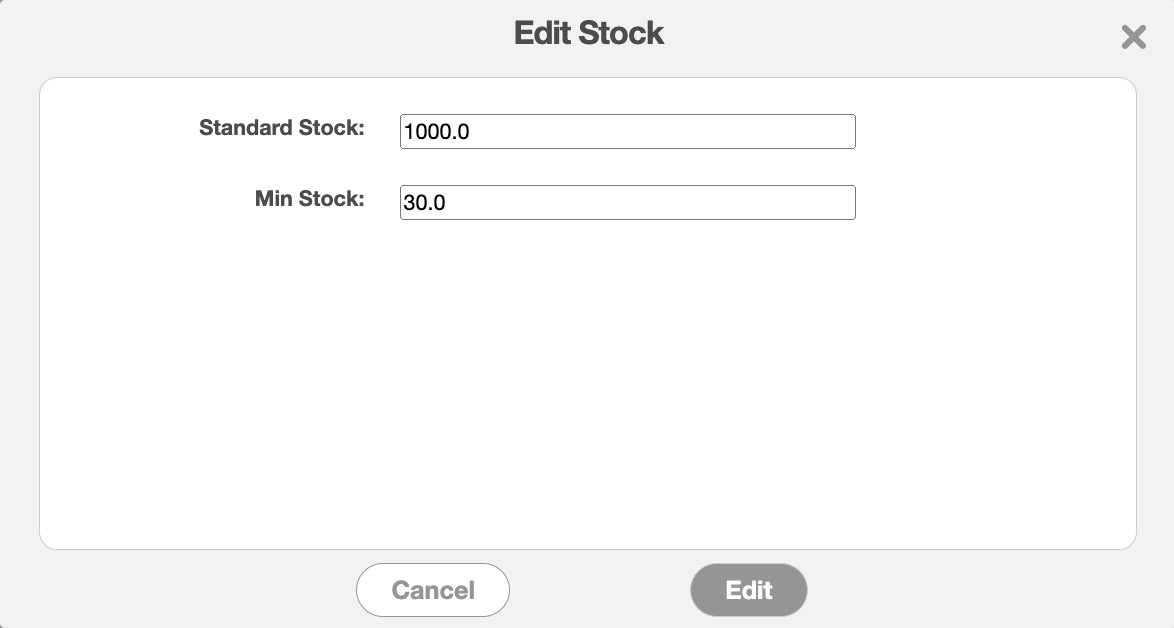Viewport: 1174px width, 628px height.
Task: Click the Standard Stock label
Action: point(281,128)
